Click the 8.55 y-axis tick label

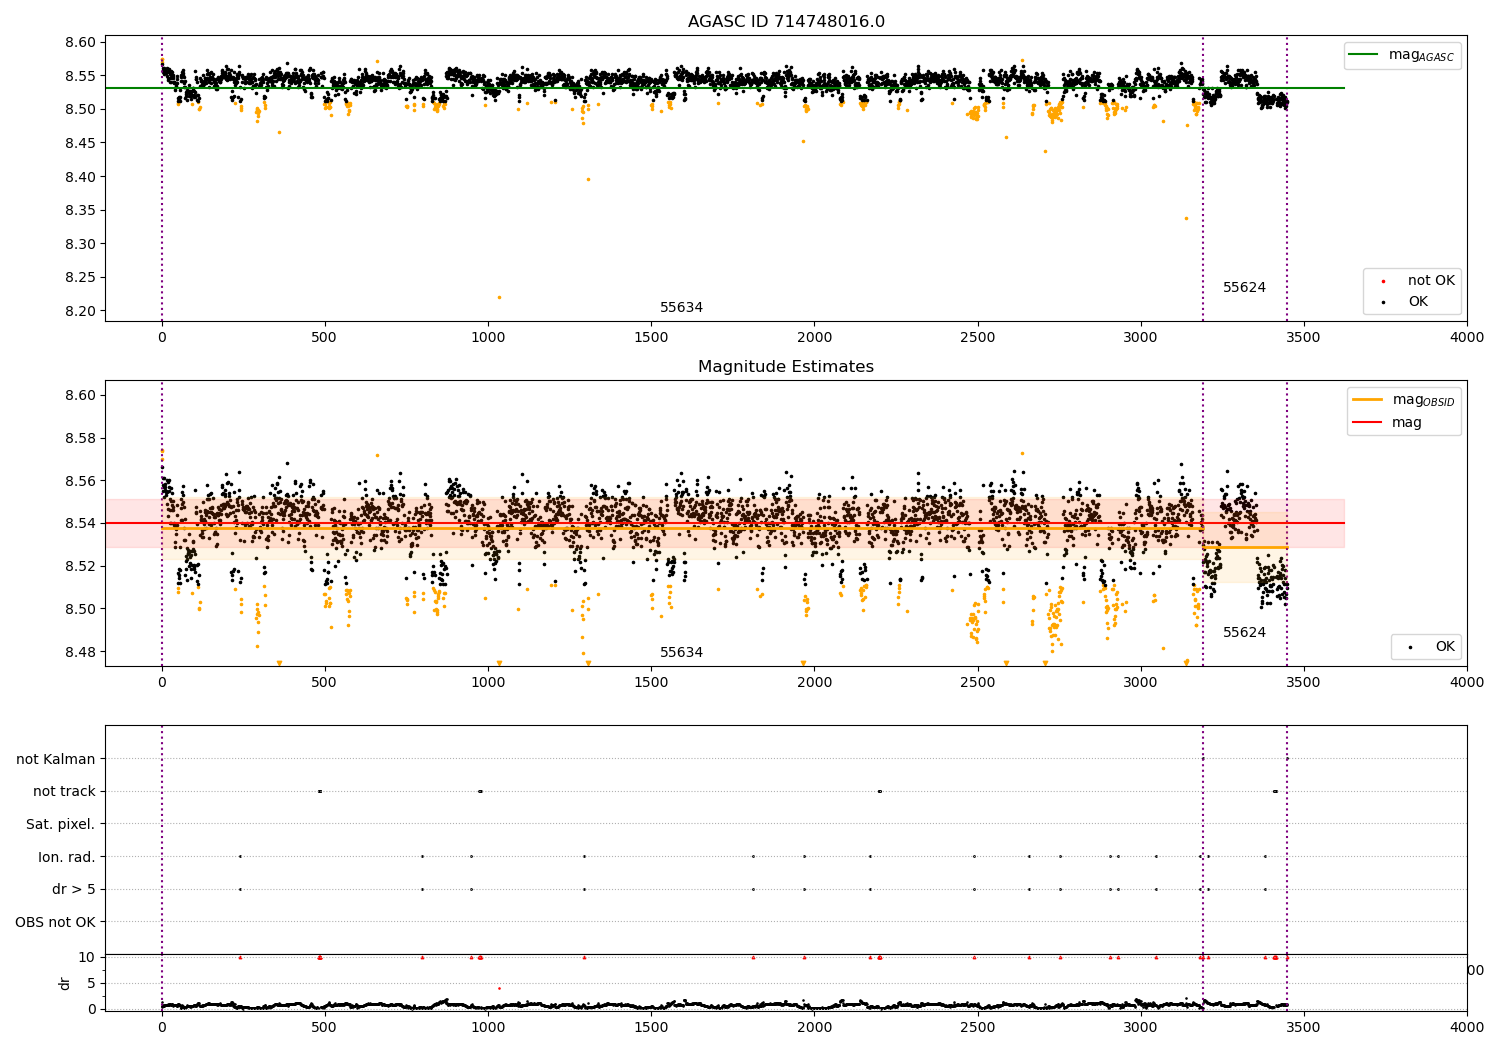click(x=79, y=76)
